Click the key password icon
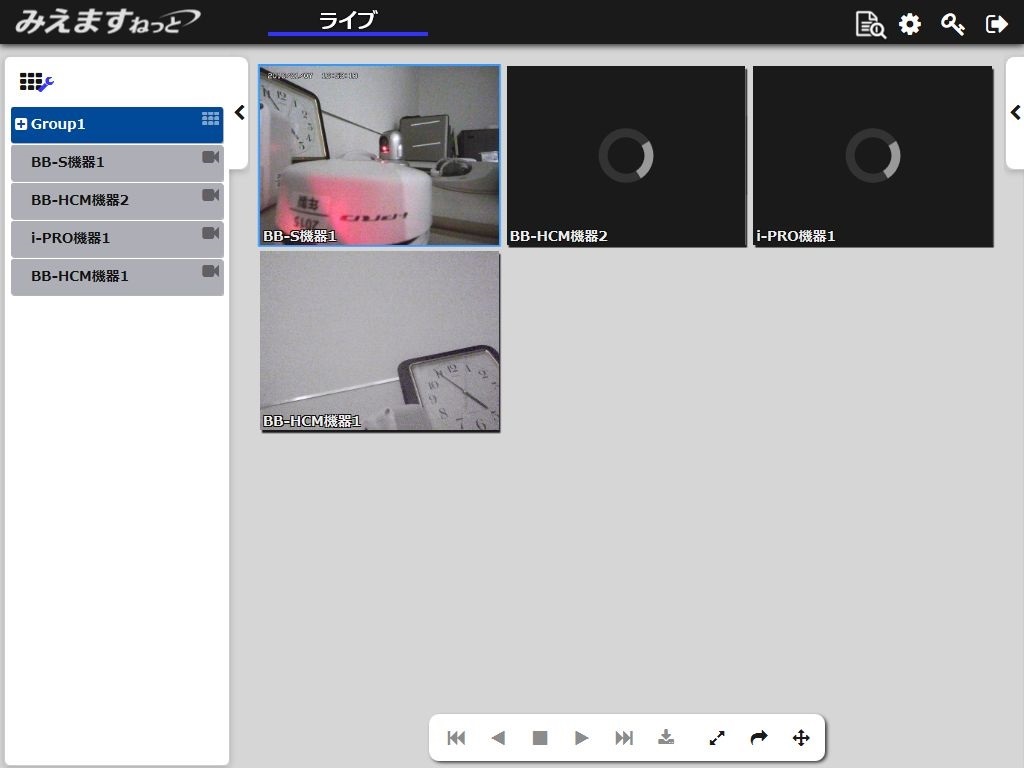Viewport: 1024px width, 768px height. point(953,24)
